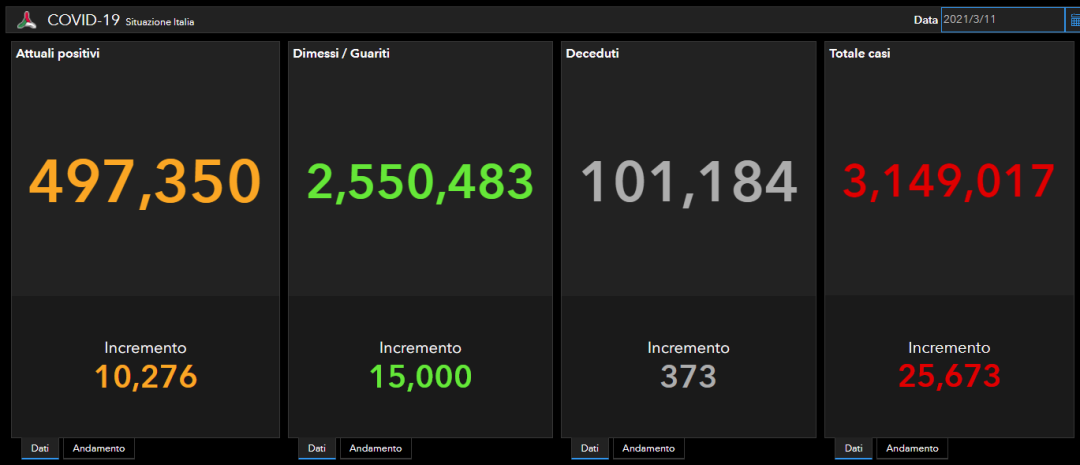Click the 10,276 increment value
The image size is (1080, 465).
point(145,376)
